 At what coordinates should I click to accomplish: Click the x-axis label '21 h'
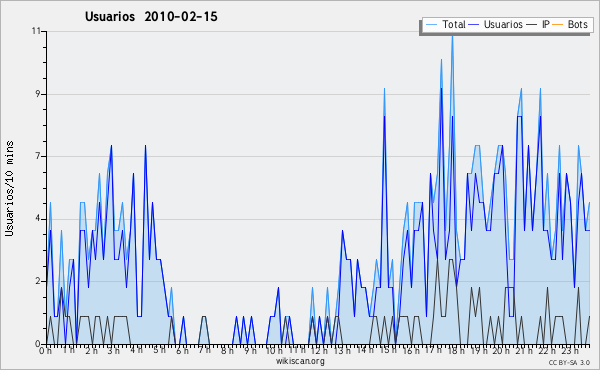pos(524,350)
